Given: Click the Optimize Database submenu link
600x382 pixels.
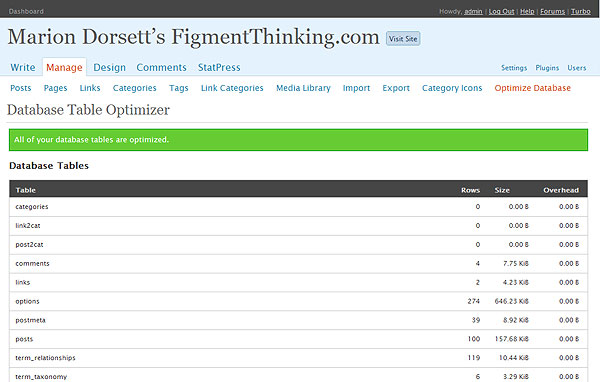Looking at the screenshot, I should pyautogui.click(x=532, y=88).
